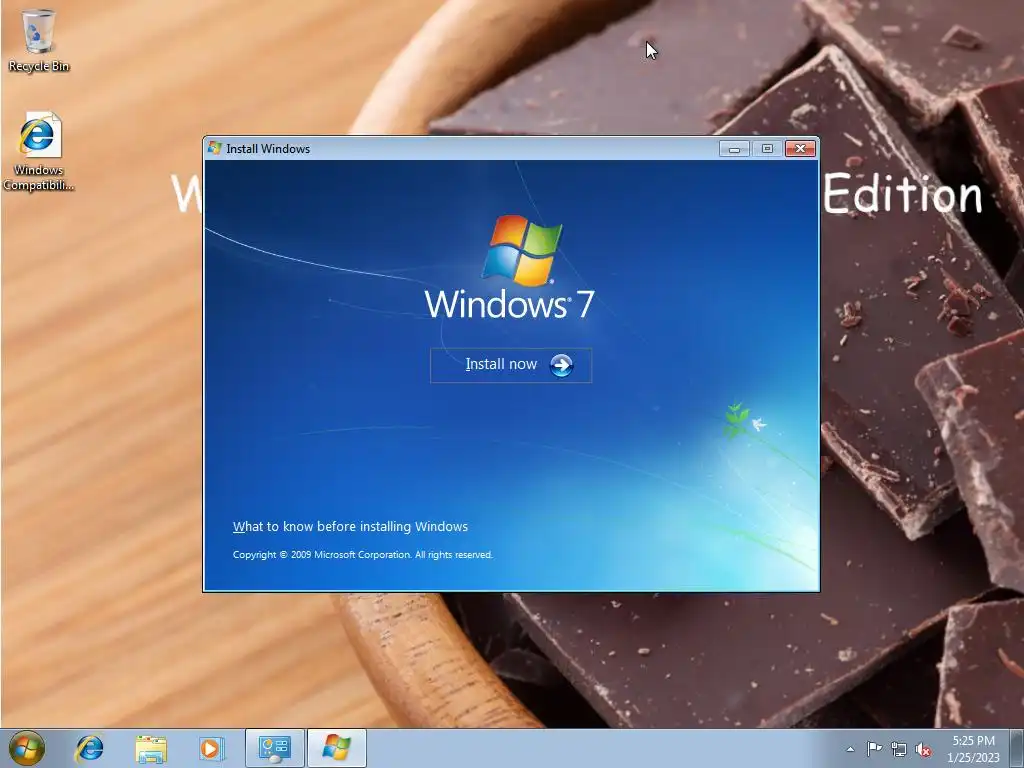Open Windows Explorer folder in taskbar
Screen dimensions: 1024x768
point(151,748)
